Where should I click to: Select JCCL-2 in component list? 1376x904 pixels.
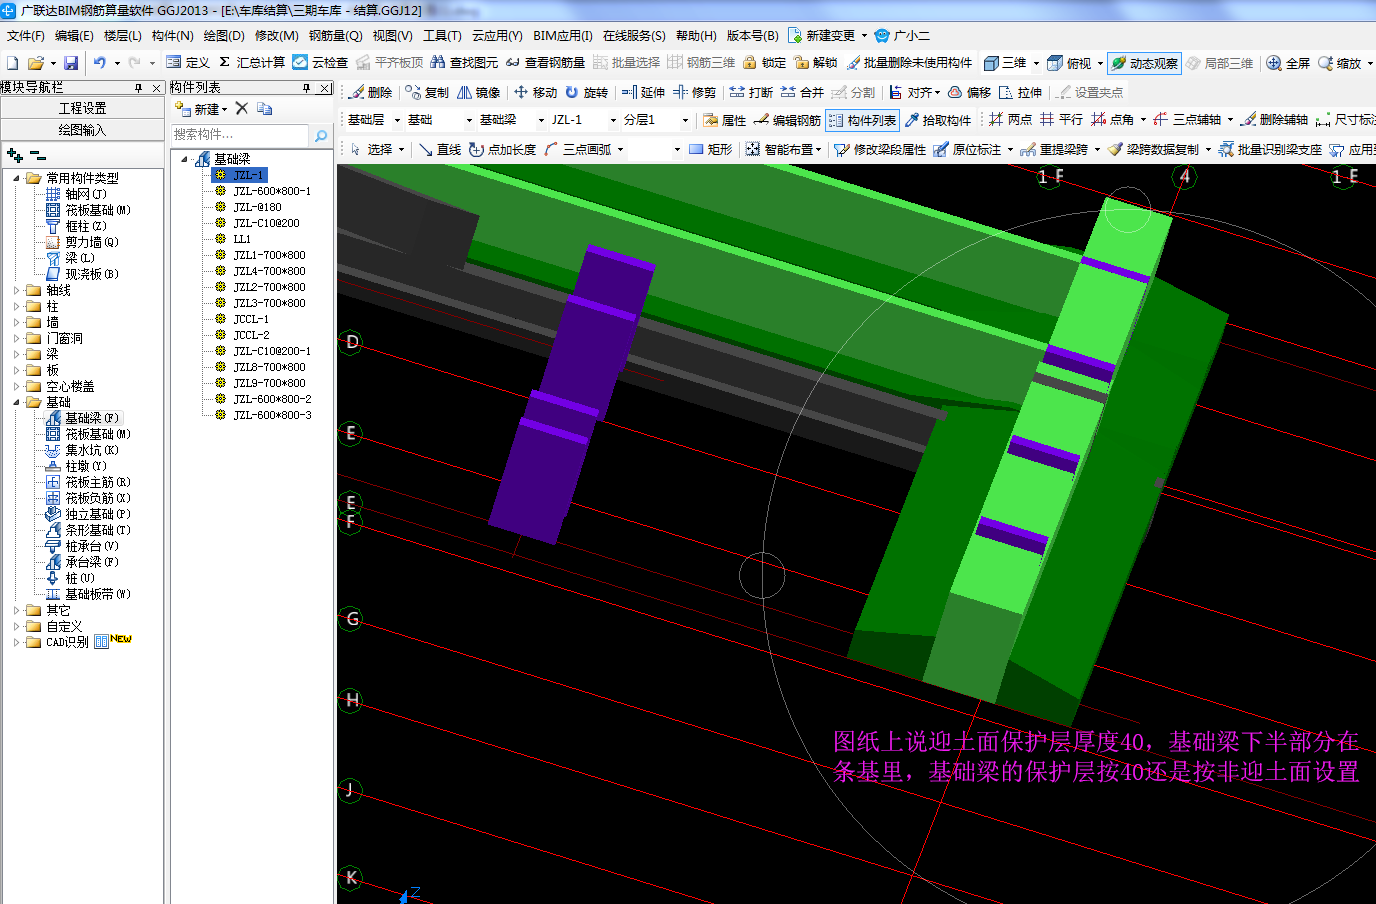[x=251, y=335]
